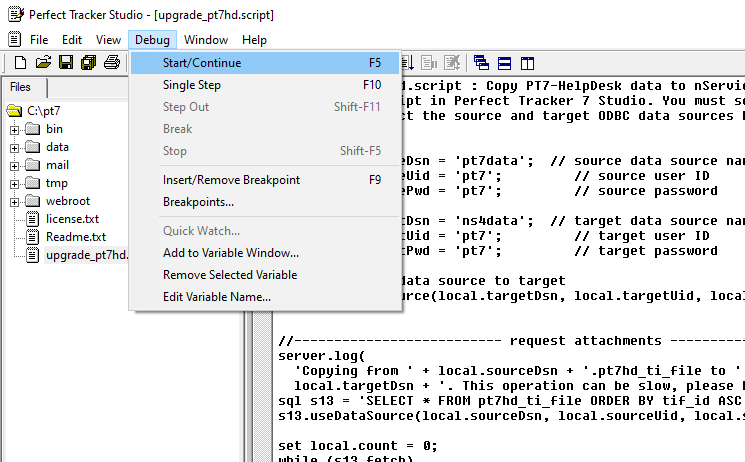Click the '// target user ID' comment

(x=642, y=236)
